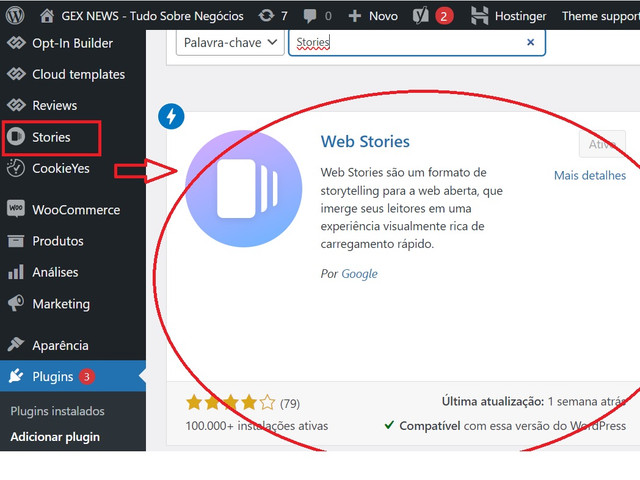
Task: Open Plugins instalados submenu
Action: tap(57, 411)
